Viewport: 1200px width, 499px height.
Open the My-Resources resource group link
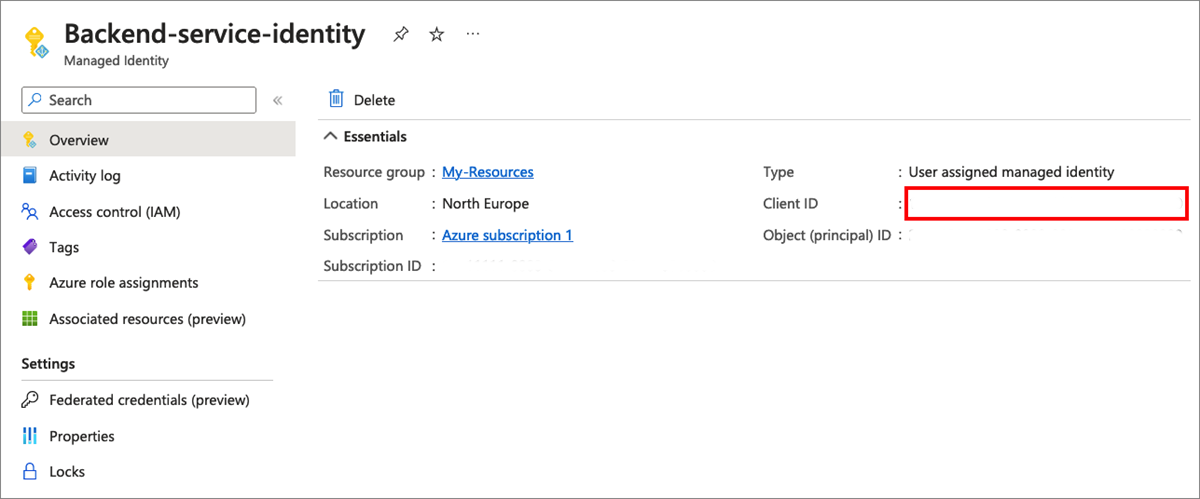[x=488, y=172]
